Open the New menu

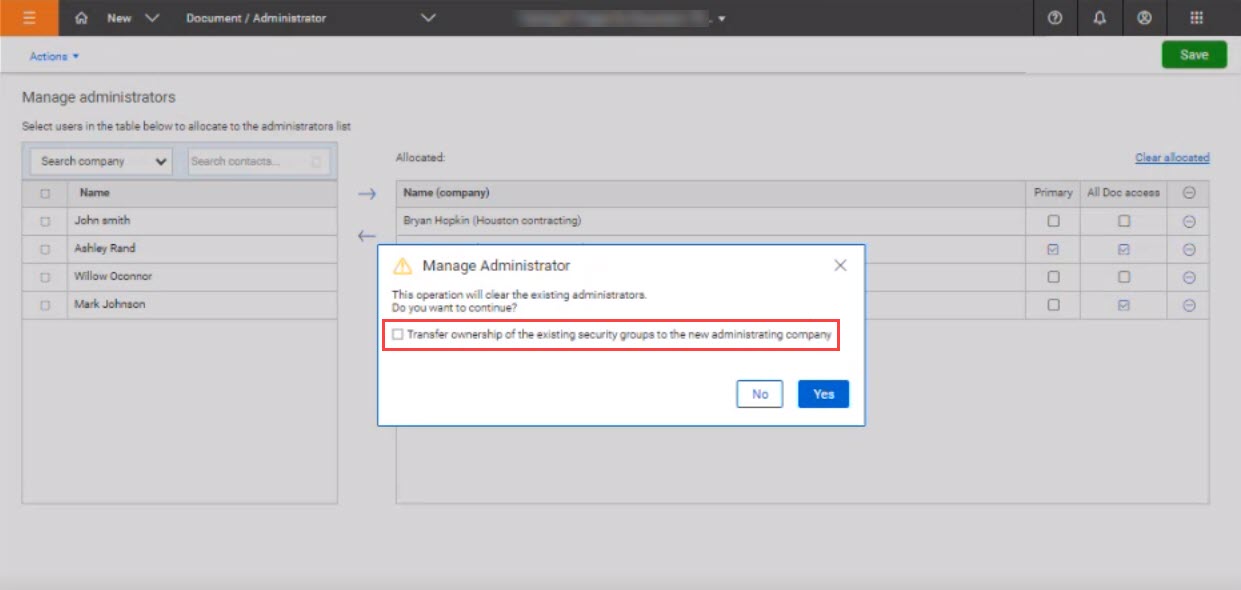(133, 18)
